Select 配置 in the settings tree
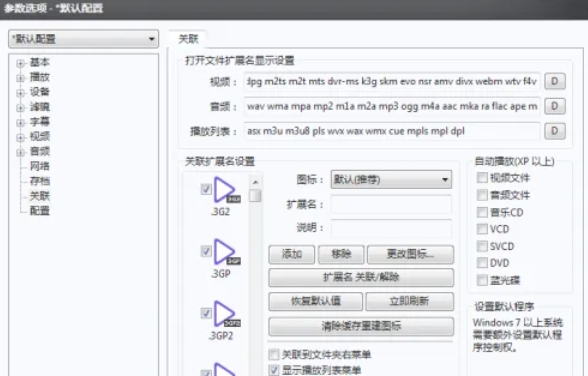 pyautogui.click(x=40, y=211)
